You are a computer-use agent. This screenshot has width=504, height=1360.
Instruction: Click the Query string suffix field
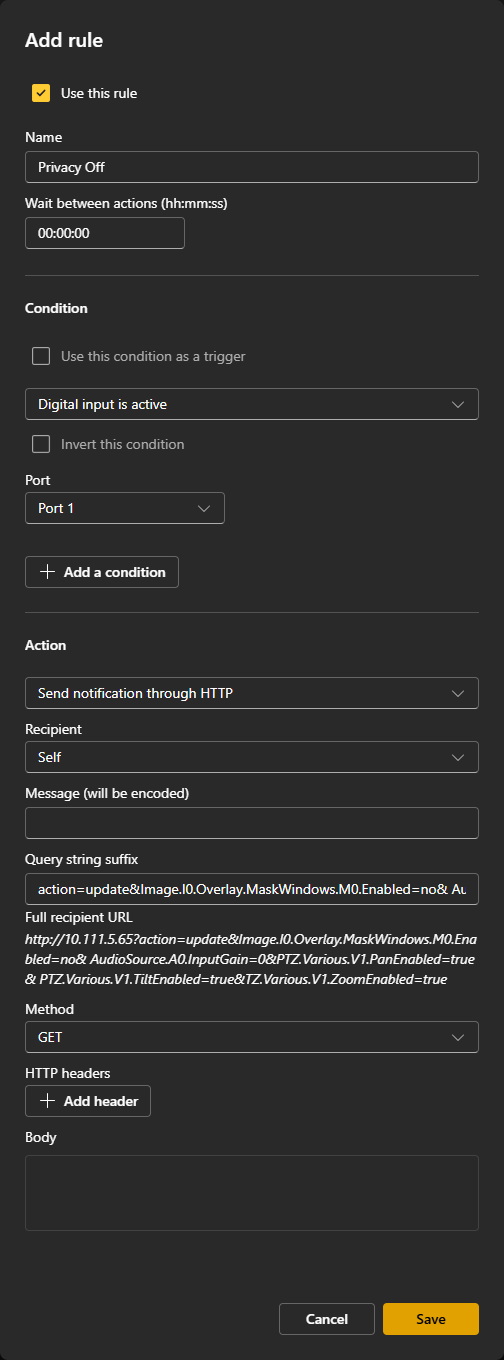(x=252, y=888)
